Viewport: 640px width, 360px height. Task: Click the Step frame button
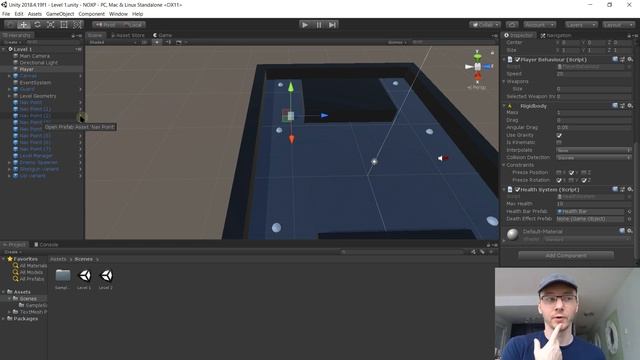coord(332,25)
